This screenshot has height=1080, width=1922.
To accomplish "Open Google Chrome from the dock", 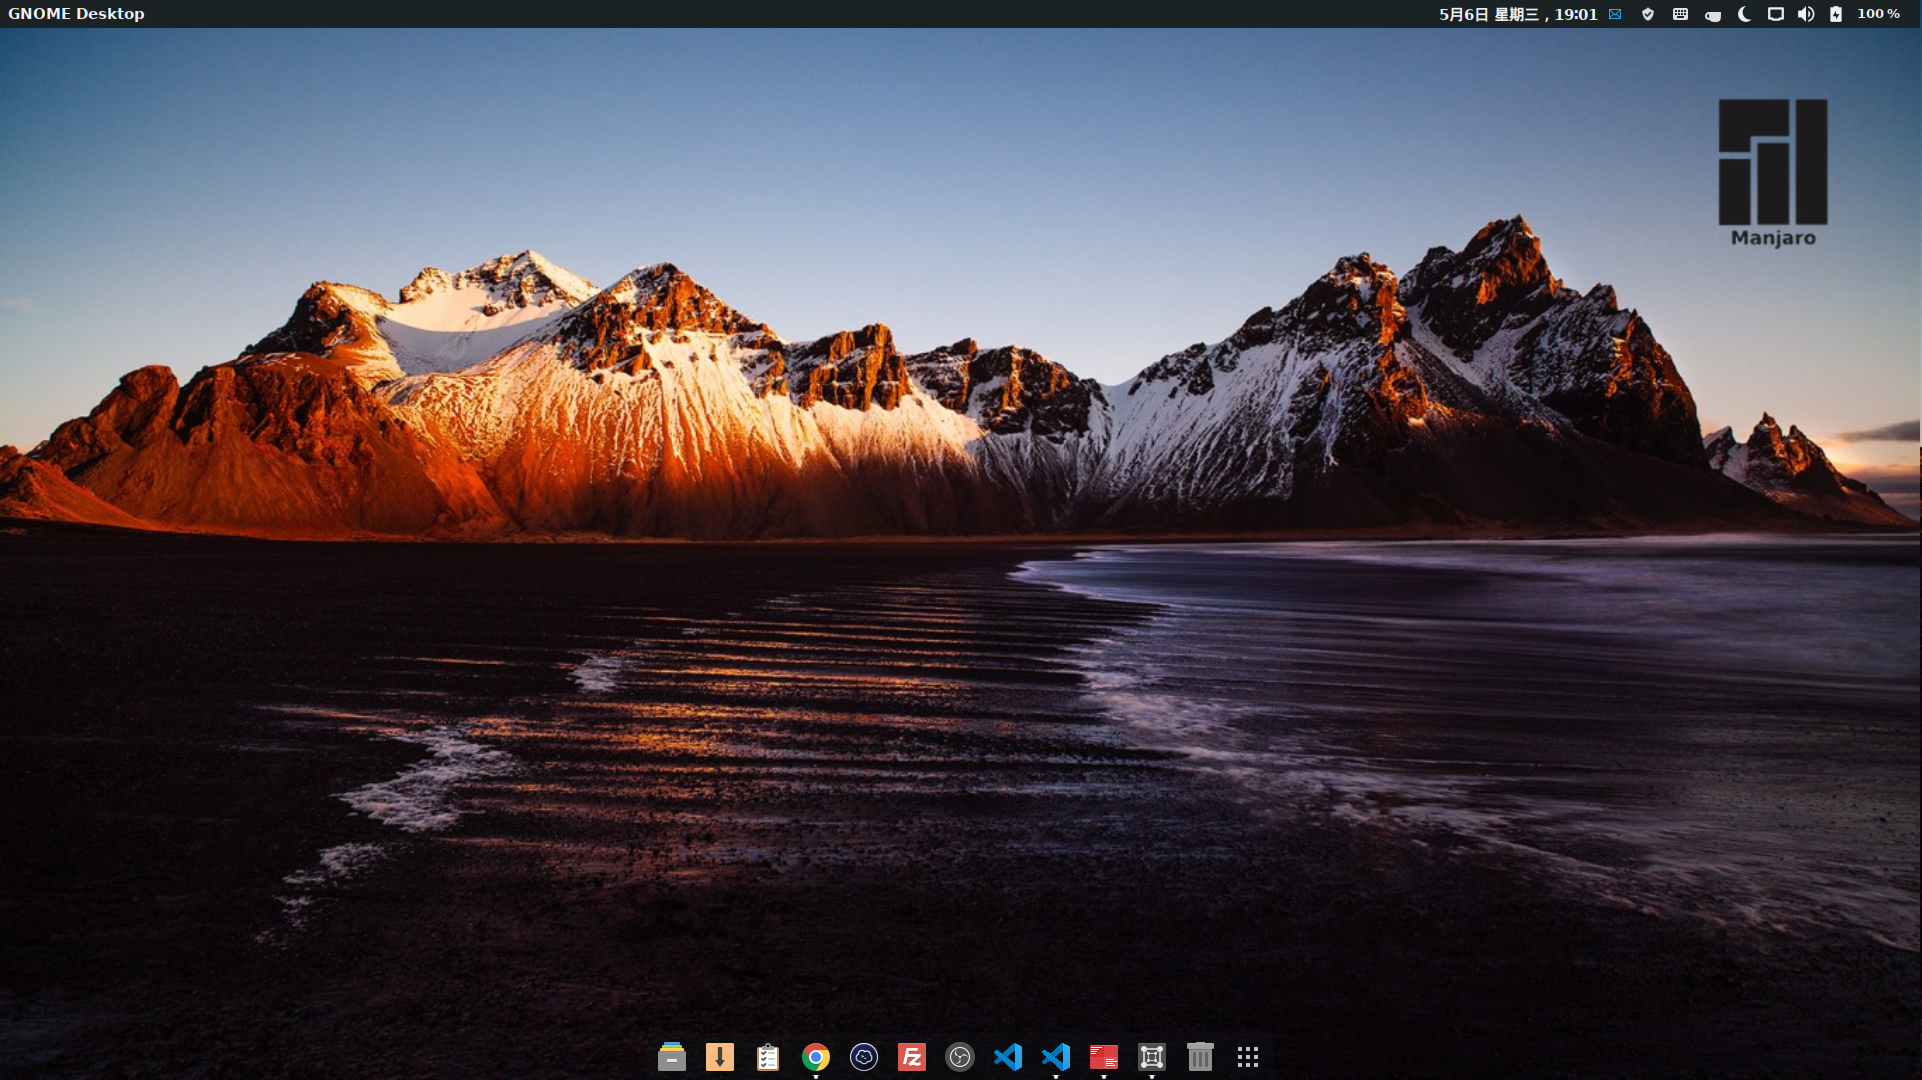I will [x=815, y=1057].
